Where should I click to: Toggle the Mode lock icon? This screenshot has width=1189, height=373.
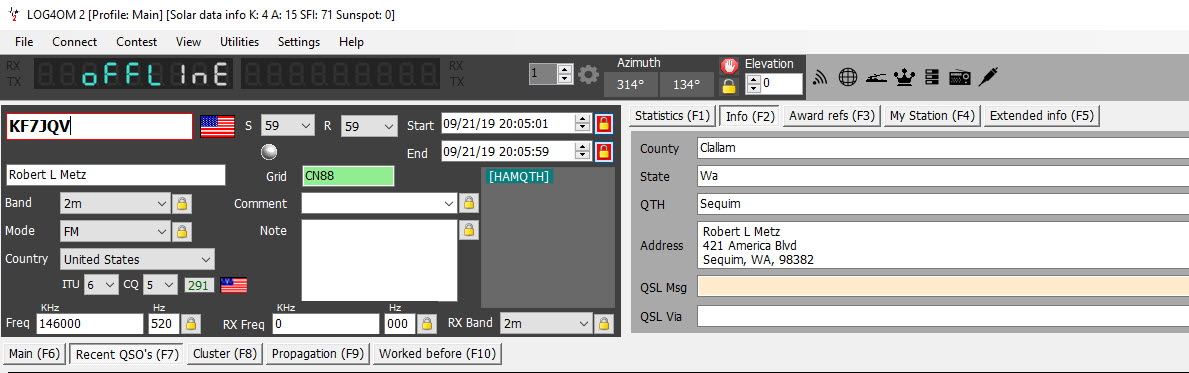[x=181, y=231]
